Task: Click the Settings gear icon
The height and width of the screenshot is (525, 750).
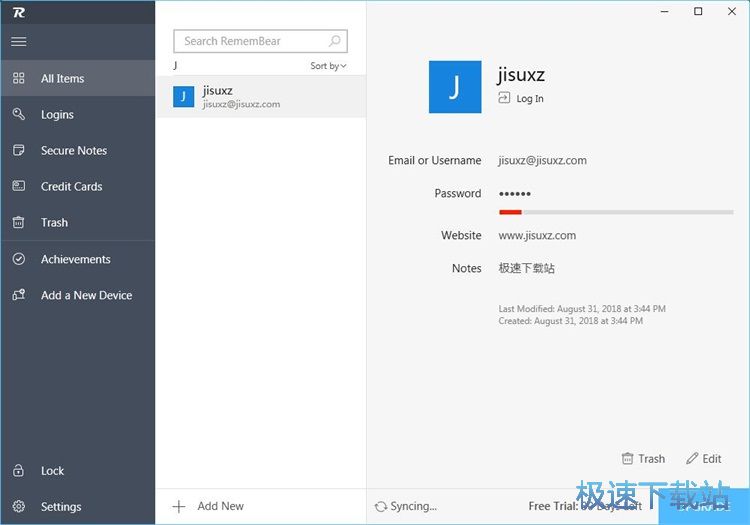Action: [19, 506]
